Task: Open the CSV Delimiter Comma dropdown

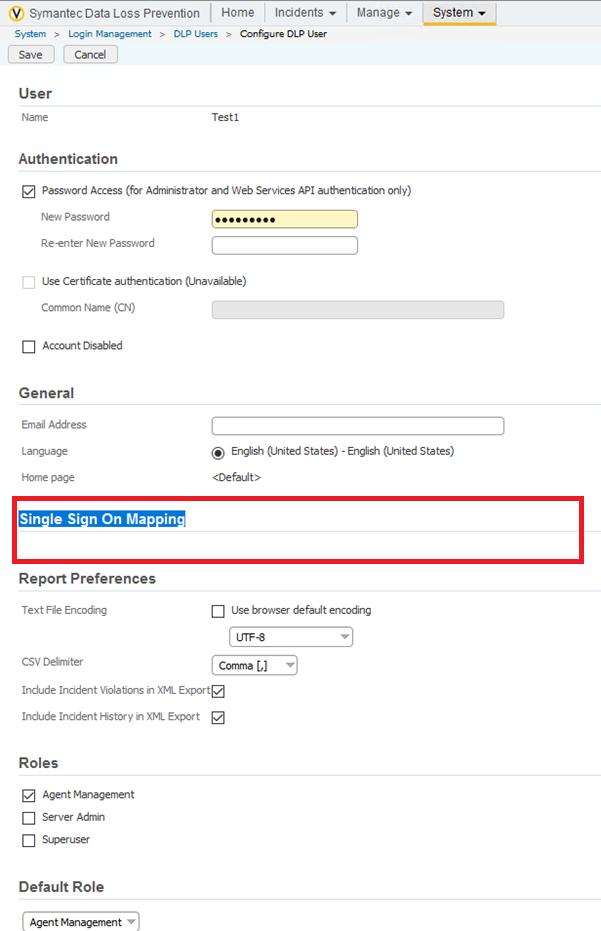Action: [254, 665]
